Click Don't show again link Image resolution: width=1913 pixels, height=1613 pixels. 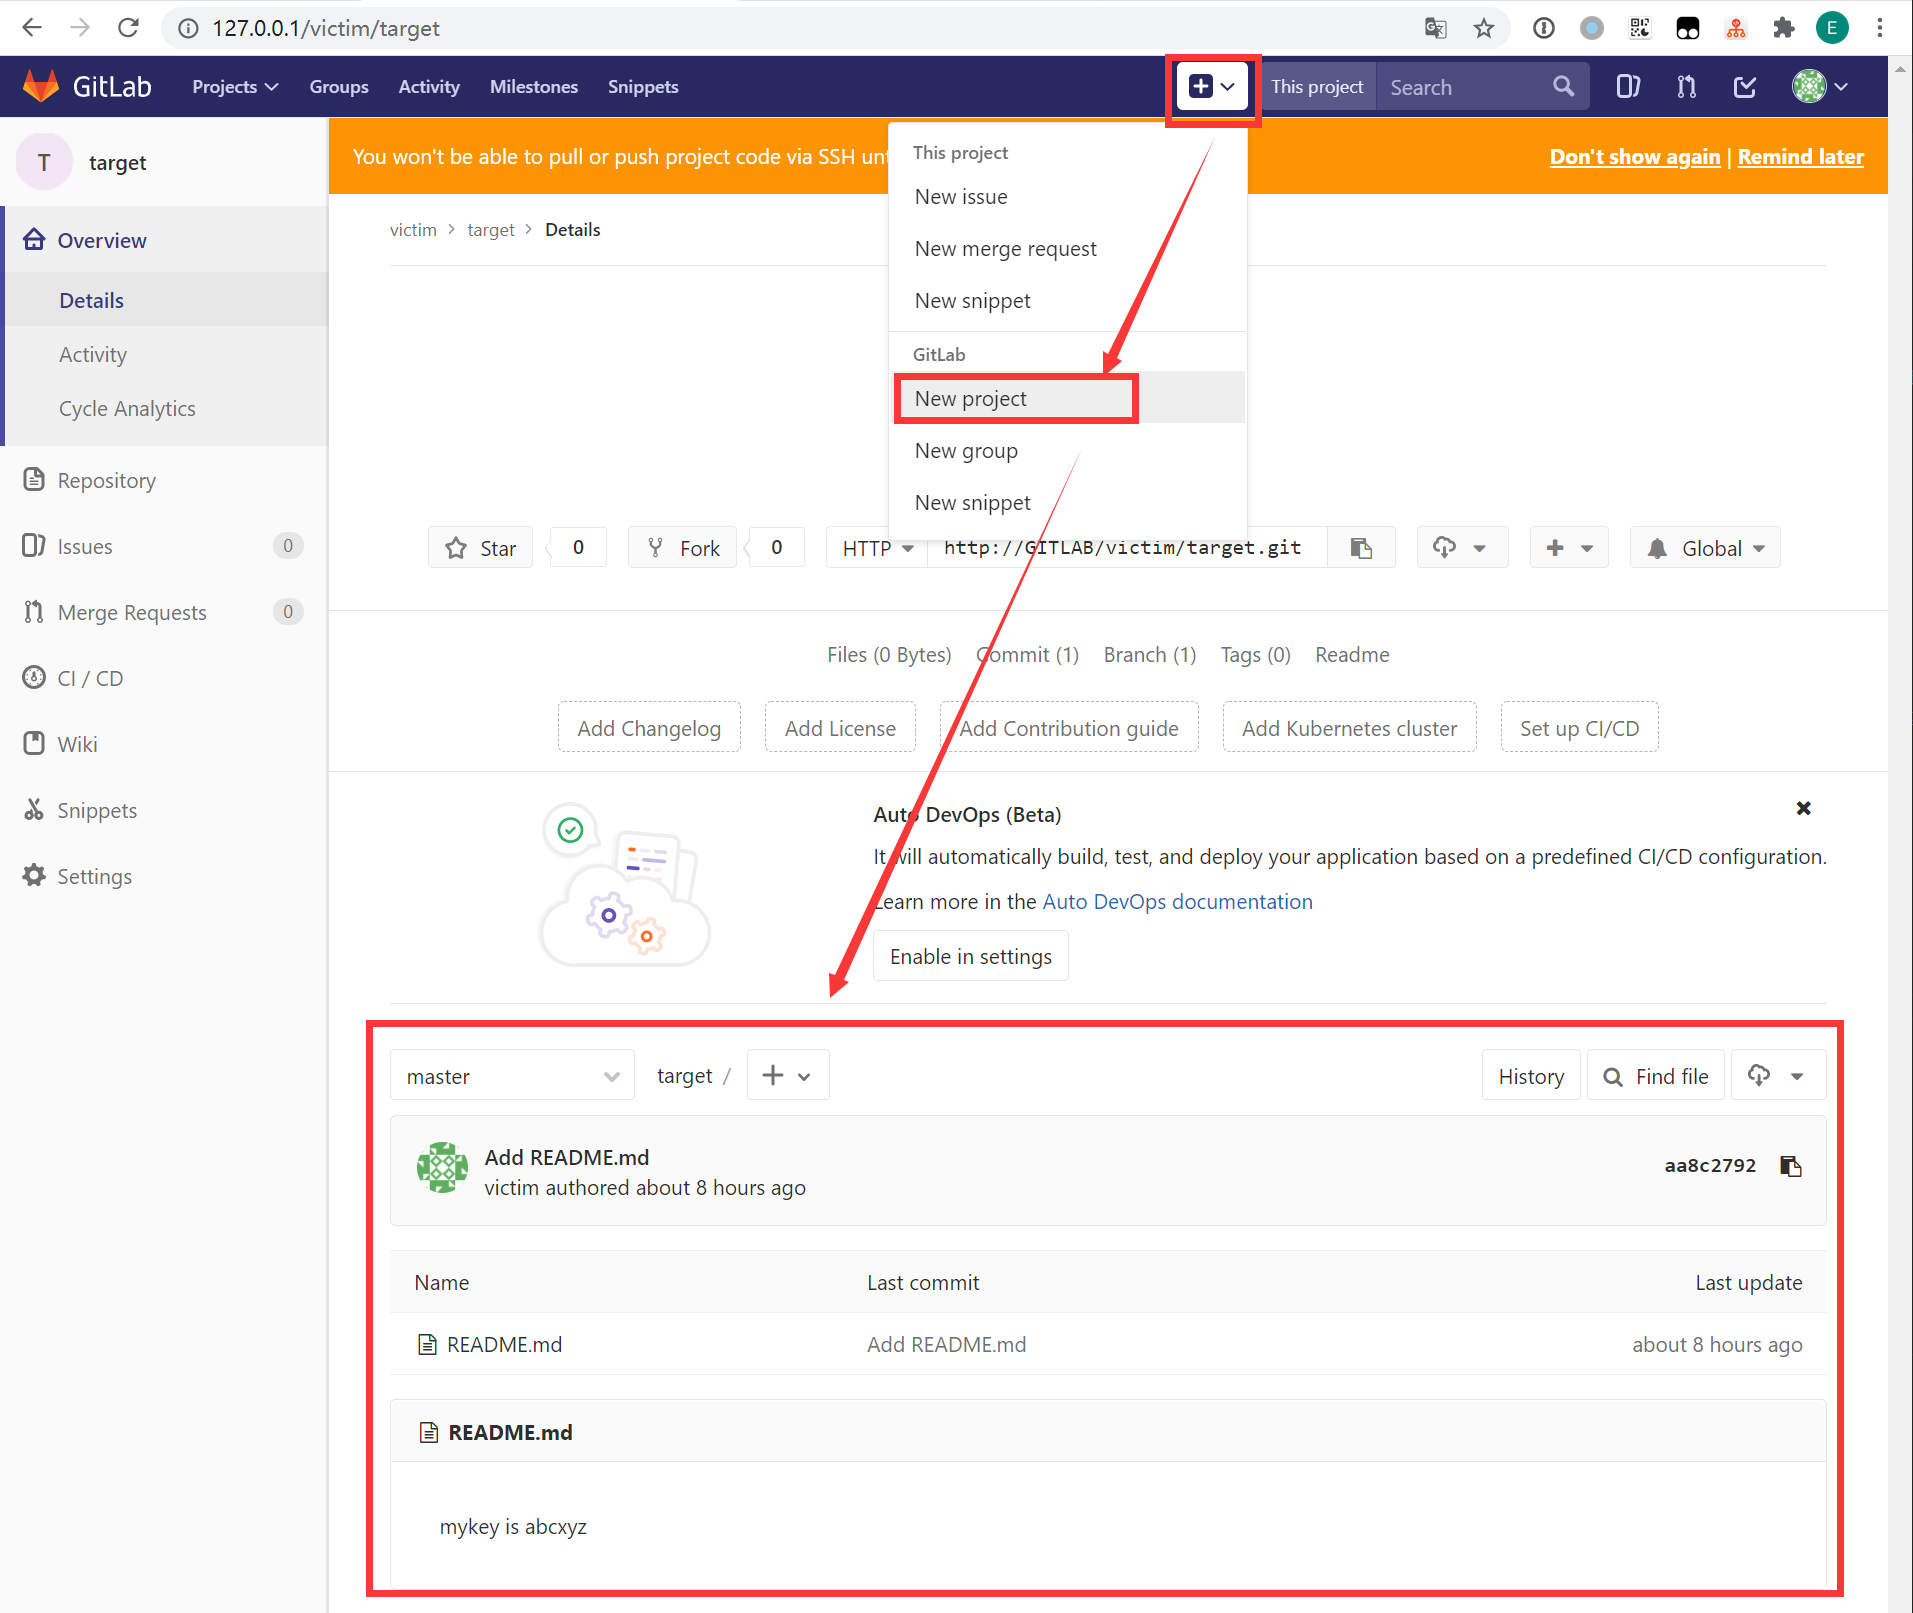click(1635, 157)
